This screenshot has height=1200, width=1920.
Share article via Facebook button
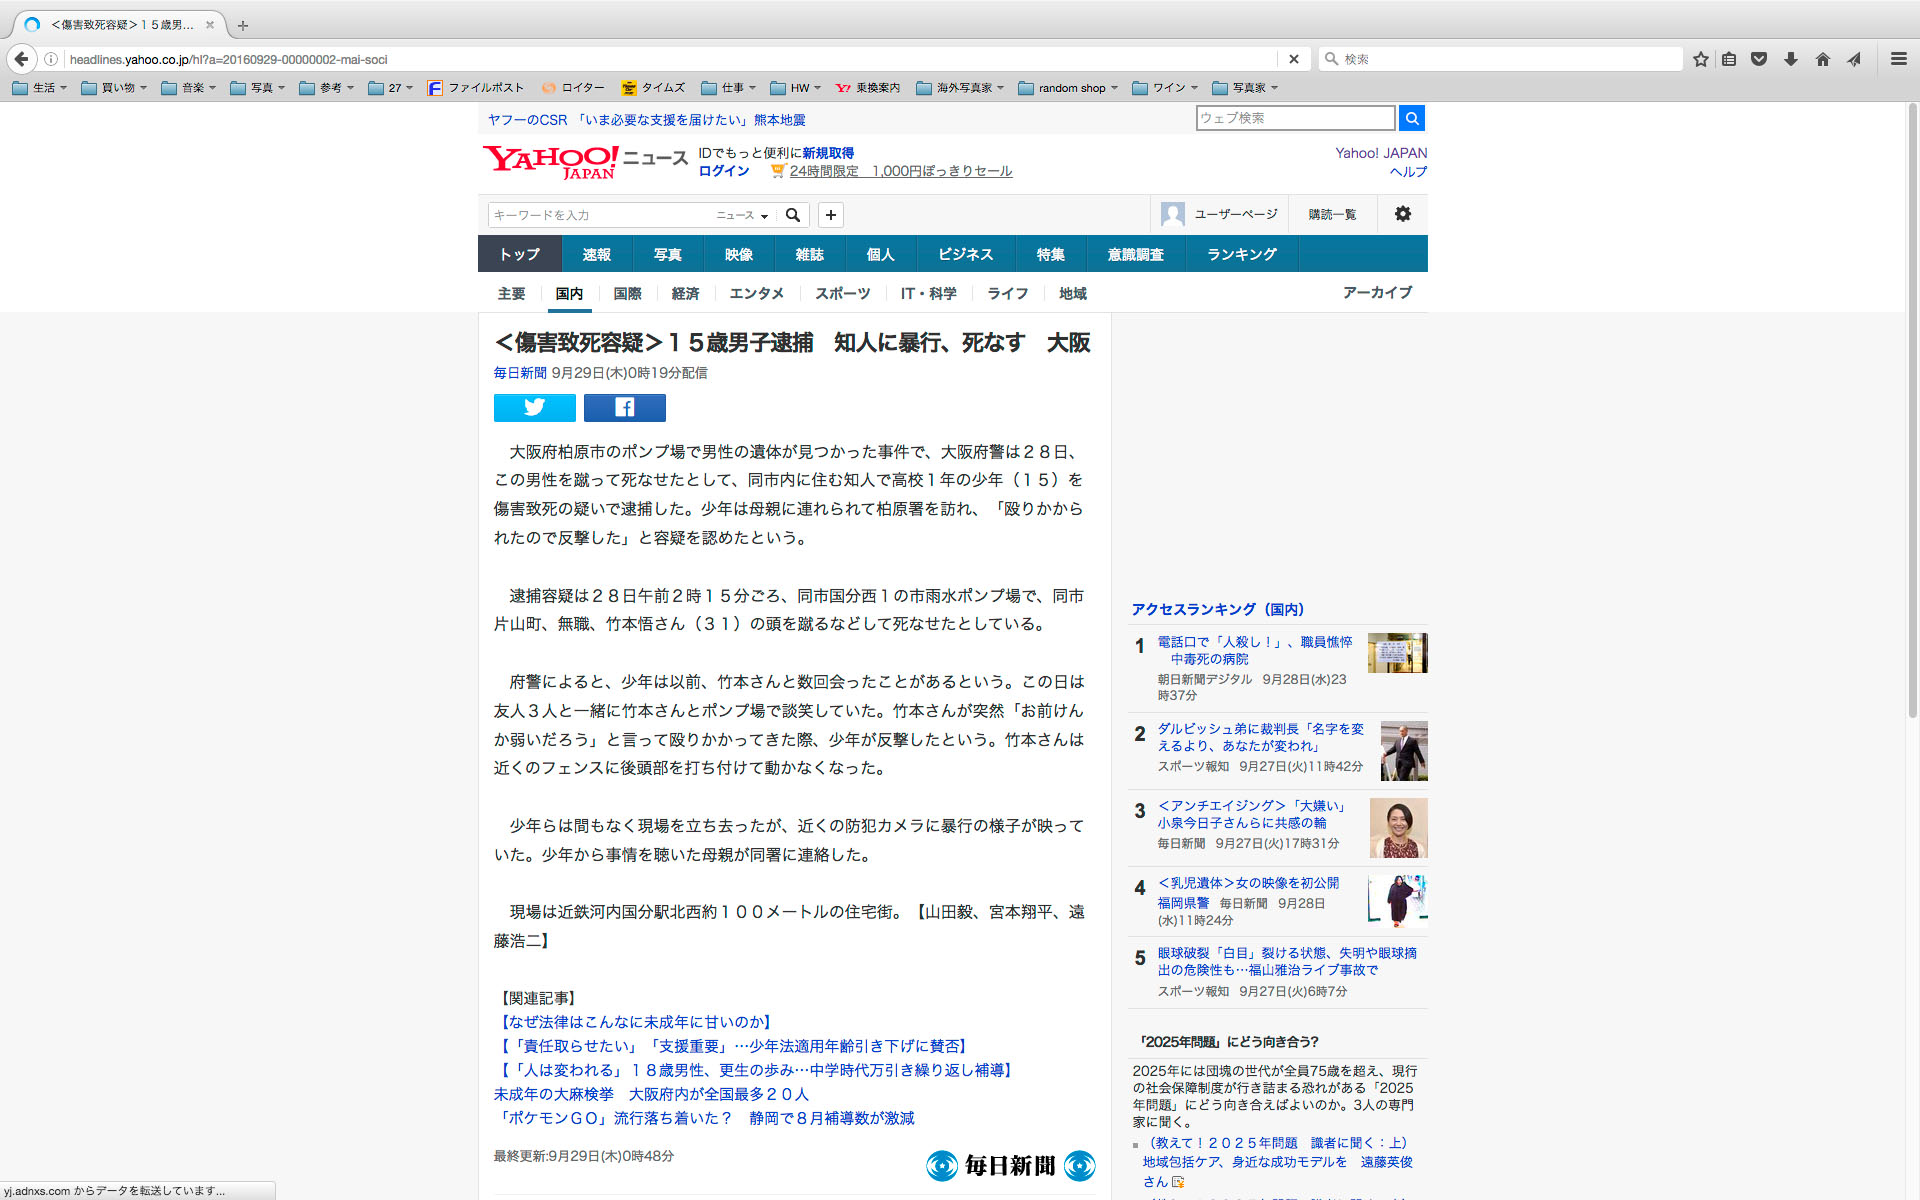pyautogui.click(x=624, y=407)
